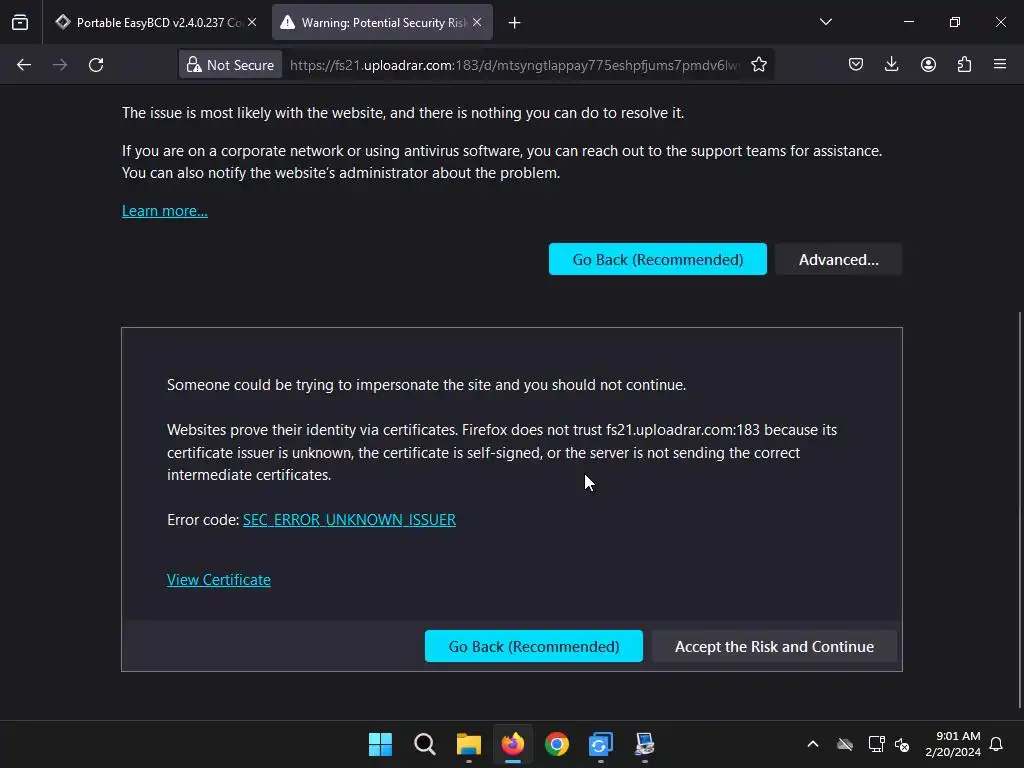Launch Google Chrome from taskbar
Image resolution: width=1024 pixels, height=768 pixels.
coord(556,744)
